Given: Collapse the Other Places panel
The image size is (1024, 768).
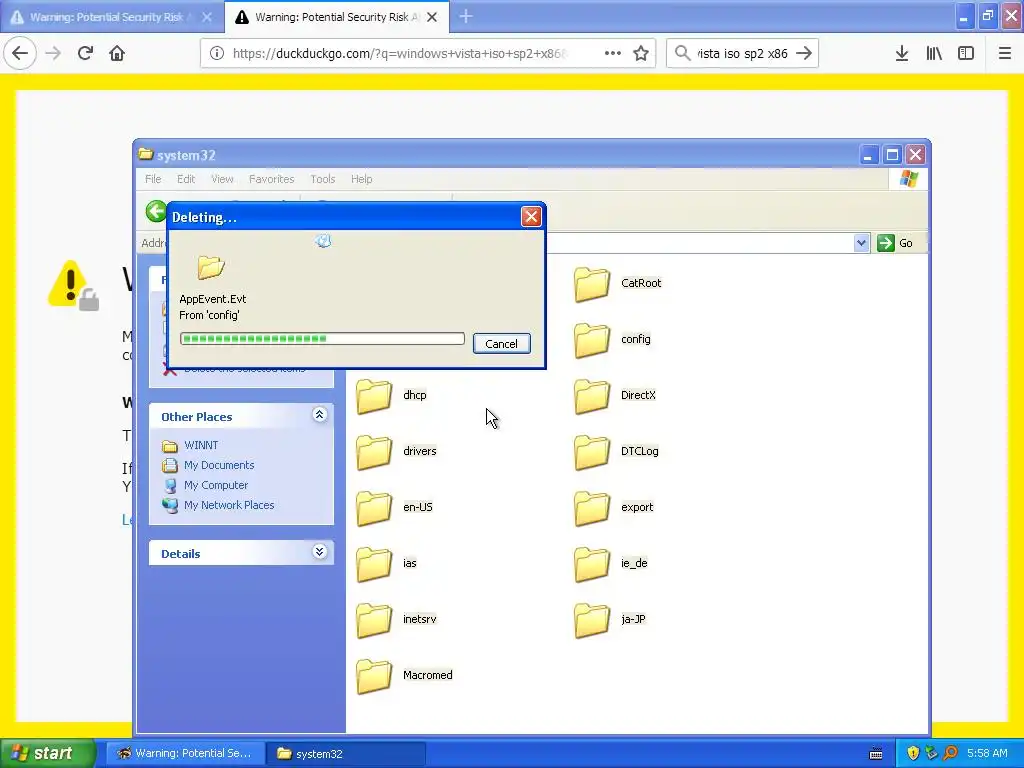Looking at the screenshot, I should pos(319,415).
